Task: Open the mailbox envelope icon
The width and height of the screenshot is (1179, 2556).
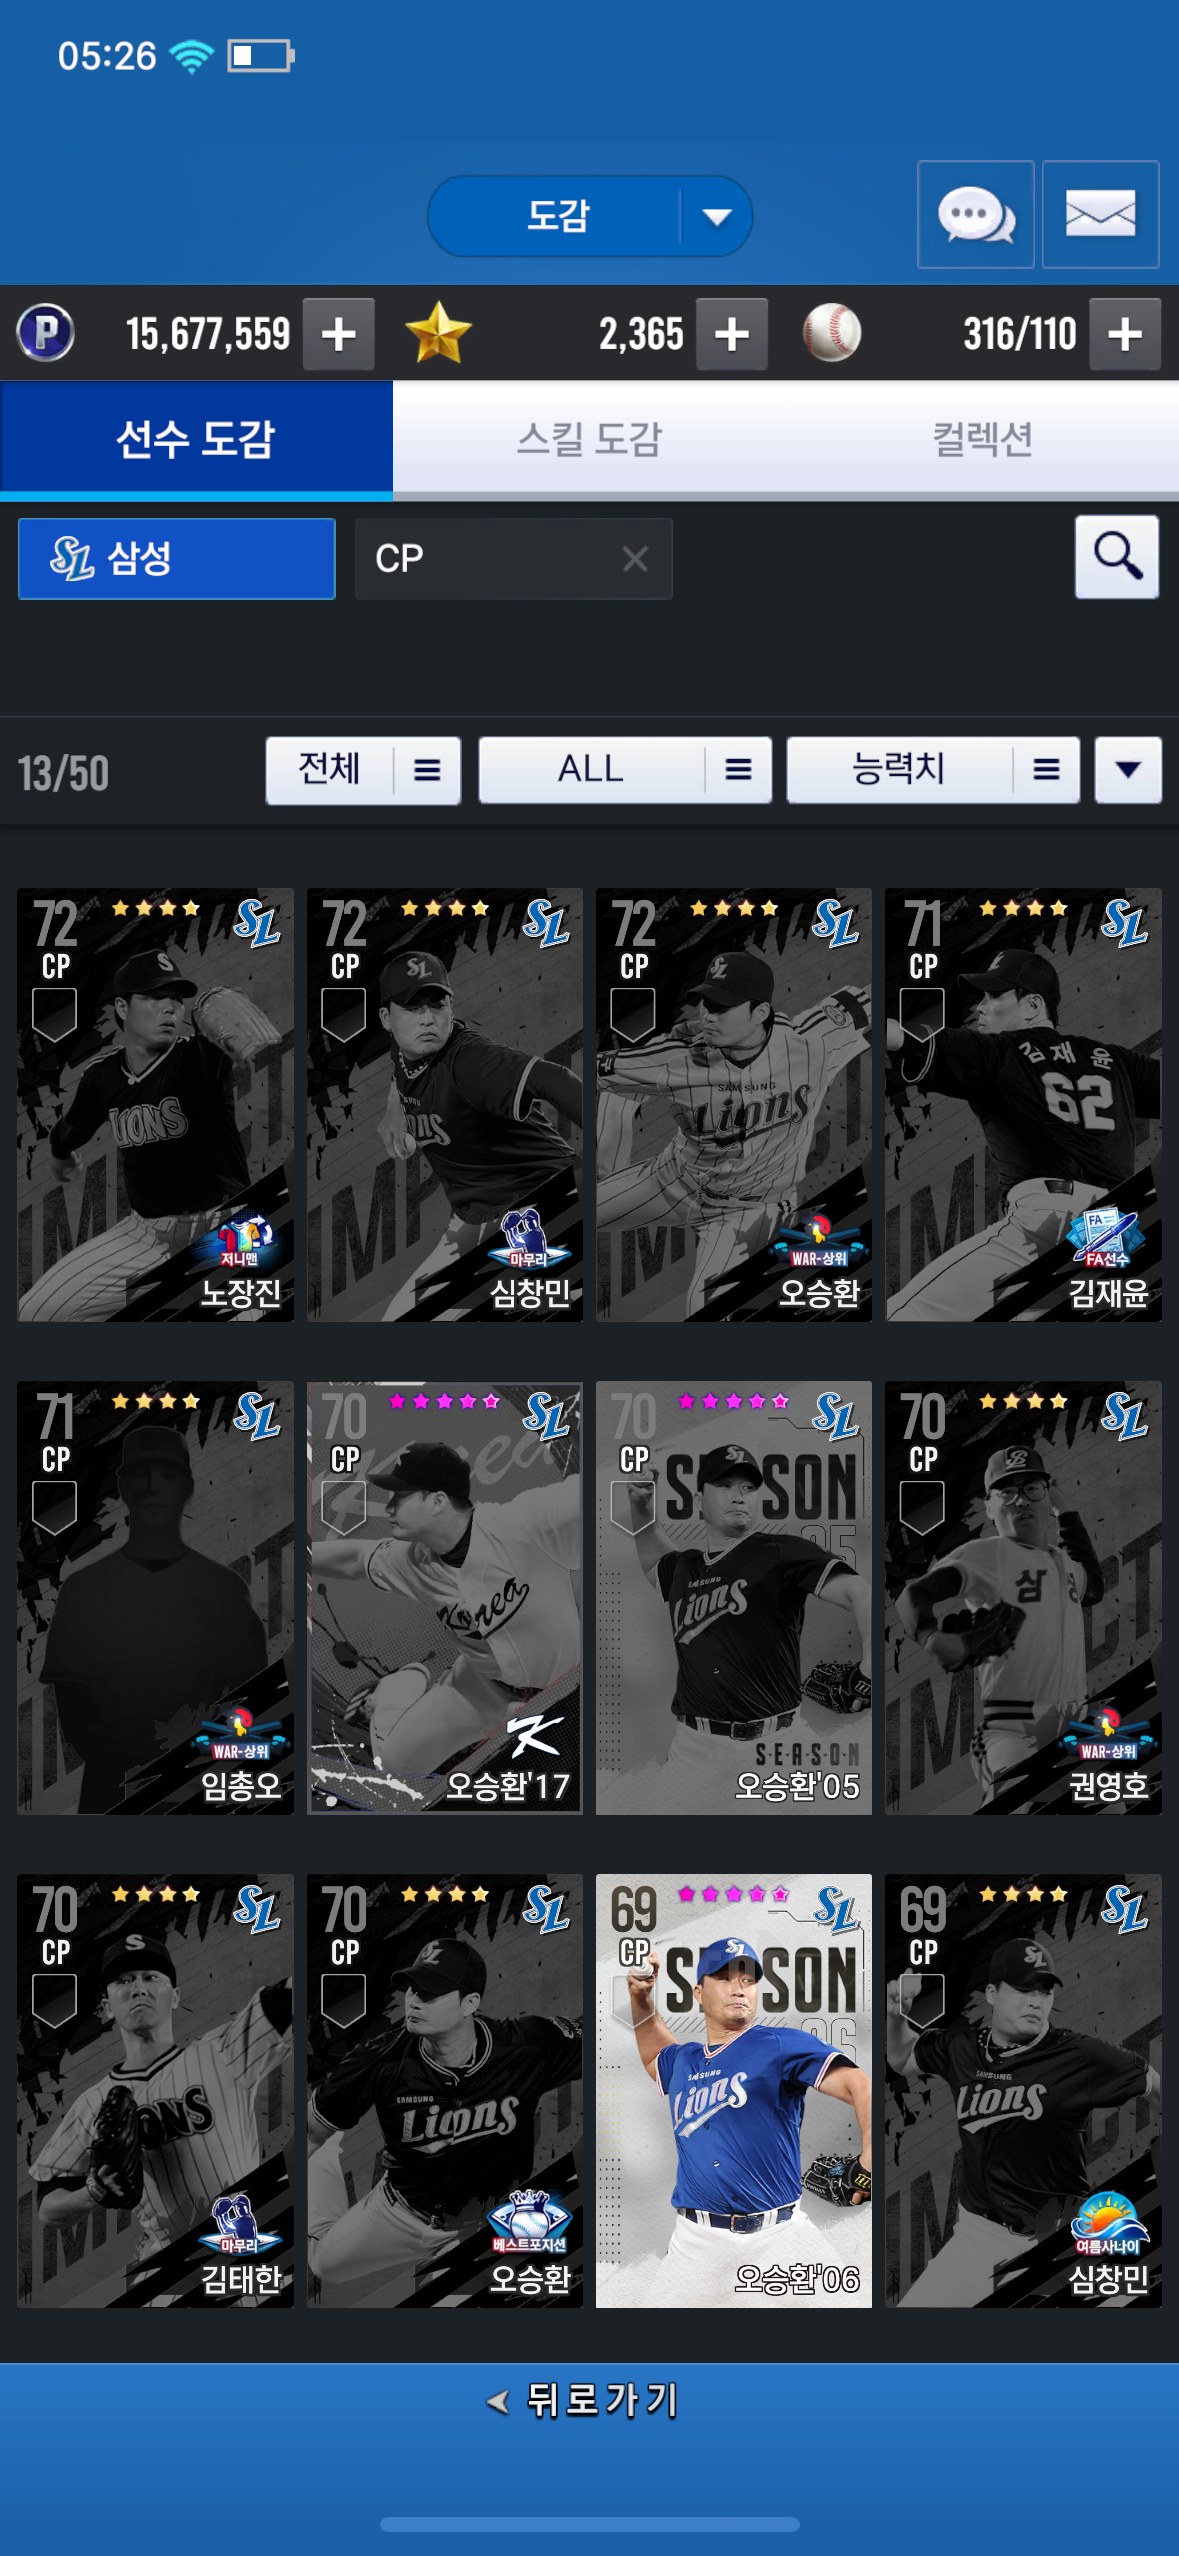Action: 1100,214
